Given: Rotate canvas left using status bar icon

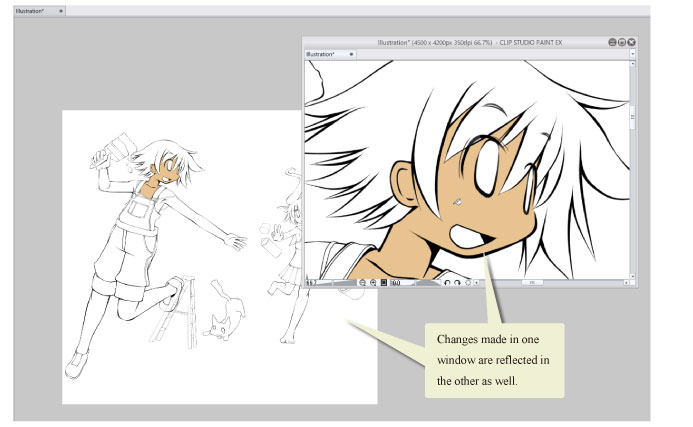Looking at the screenshot, I should pos(448,283).
